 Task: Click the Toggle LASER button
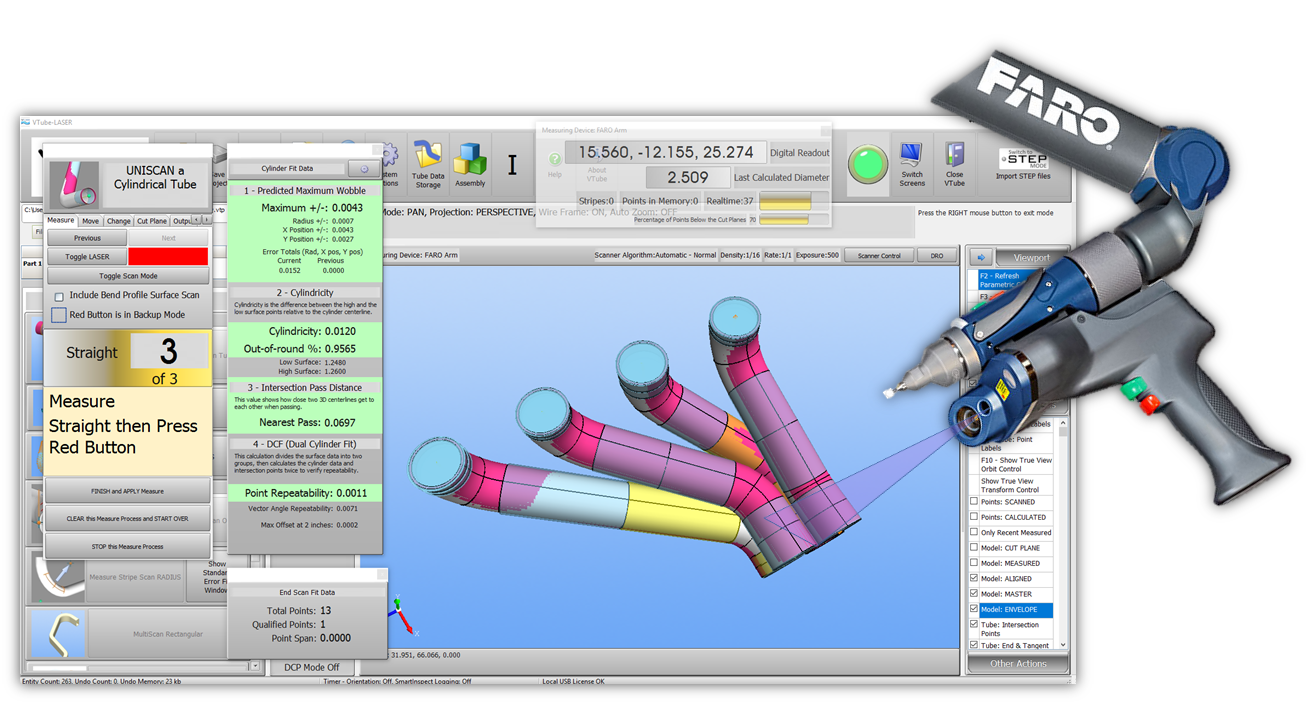[87, 257]
